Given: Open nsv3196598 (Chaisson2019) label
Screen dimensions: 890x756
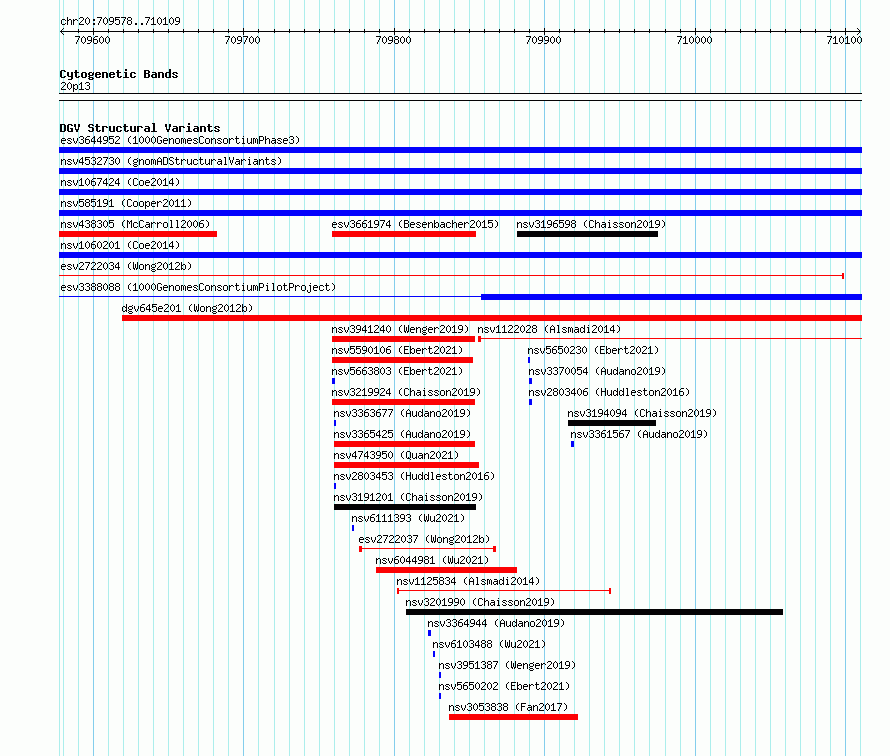Looking at the screenshot, I should (591, 224).
